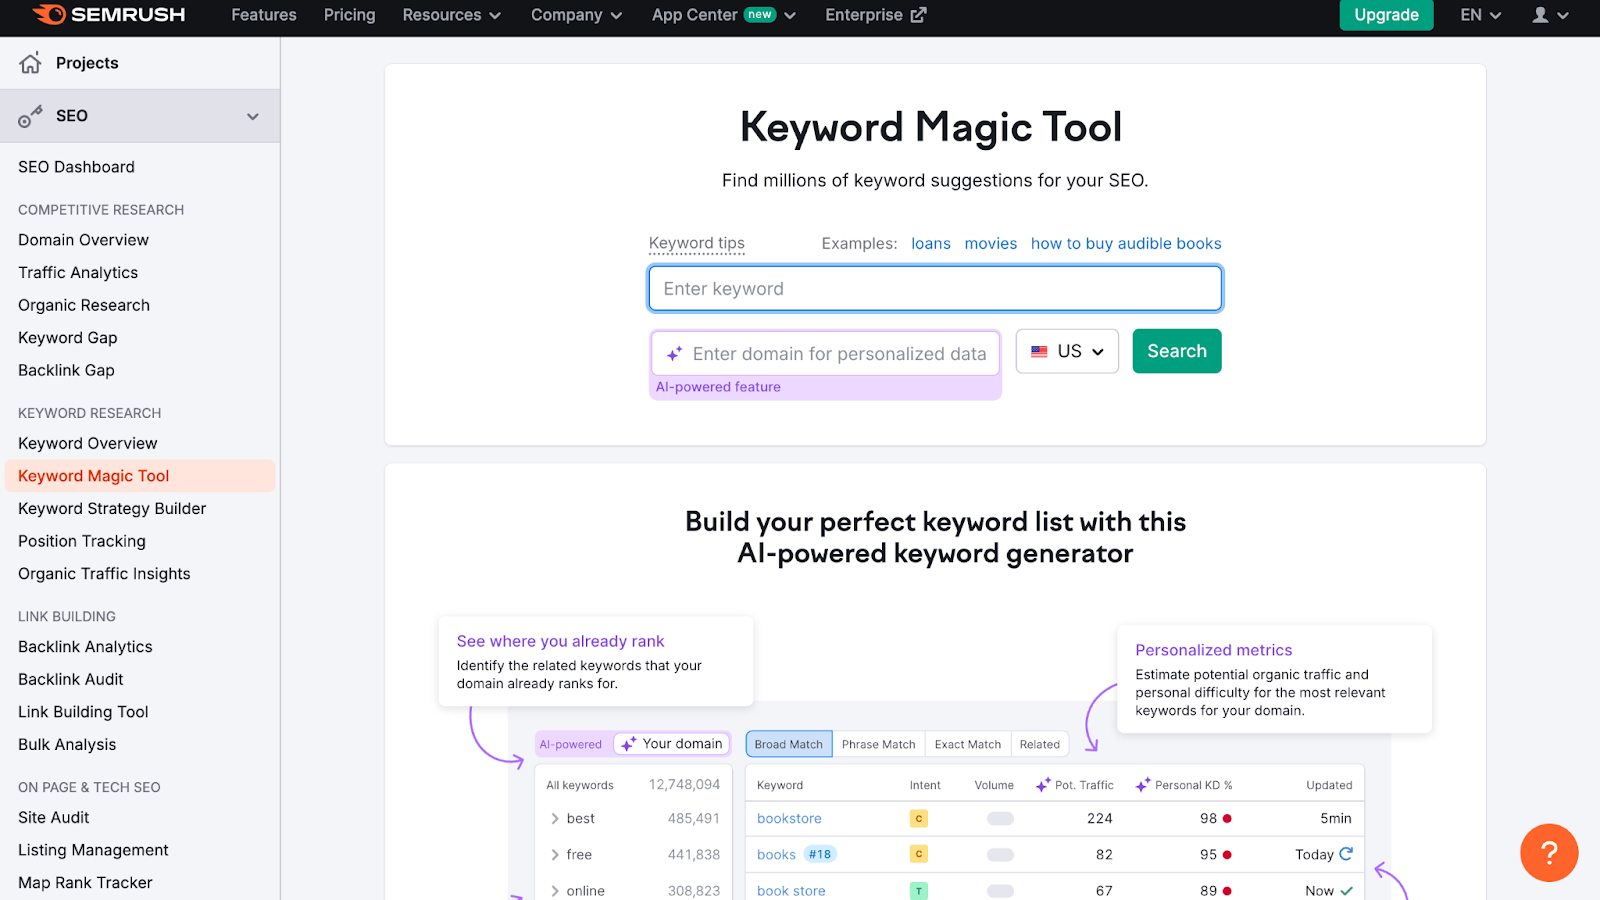Viewport: 1600px width, 900px height.
Task: Click the 'loans' example keyword
Action: coord(931,243)
